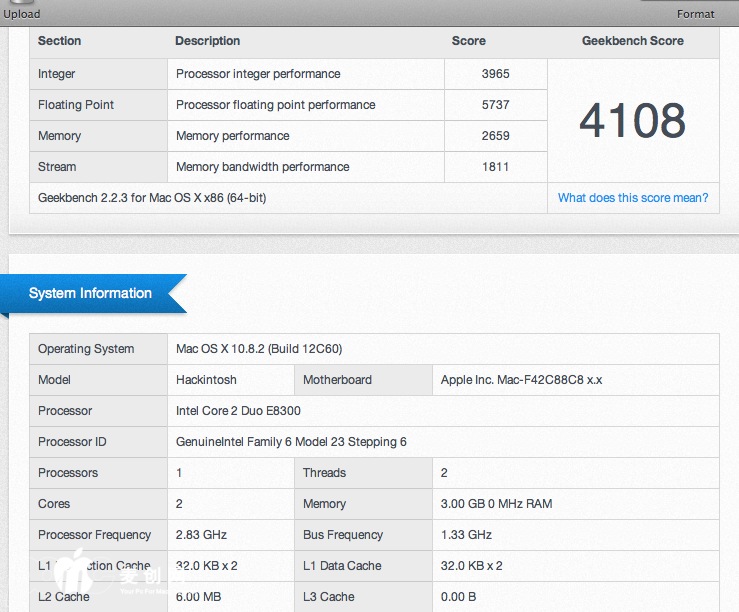Click the Upload toolbar button
Screen dimensions: 739x612
point(21,12)
